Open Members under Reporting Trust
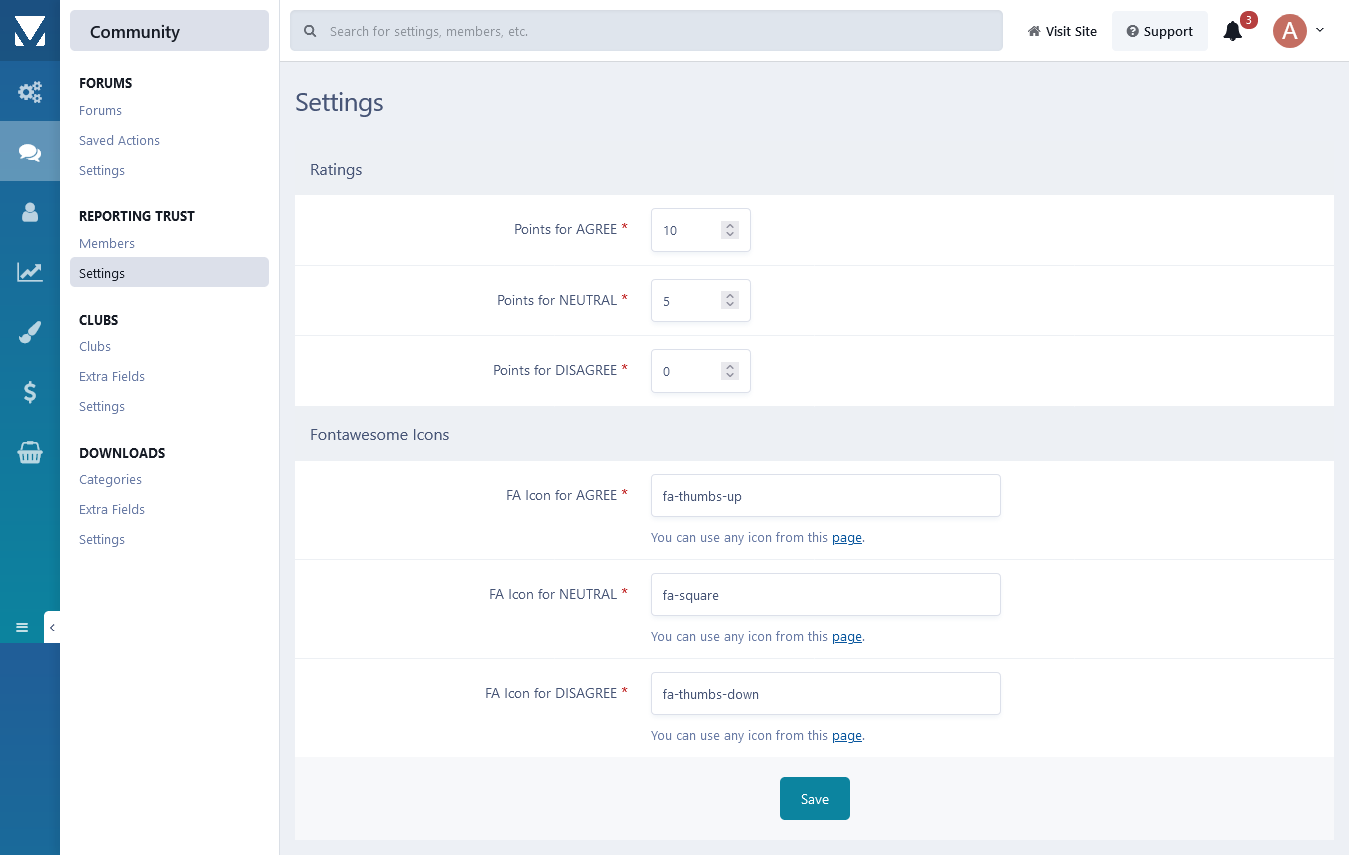 [x=107, y=243]
